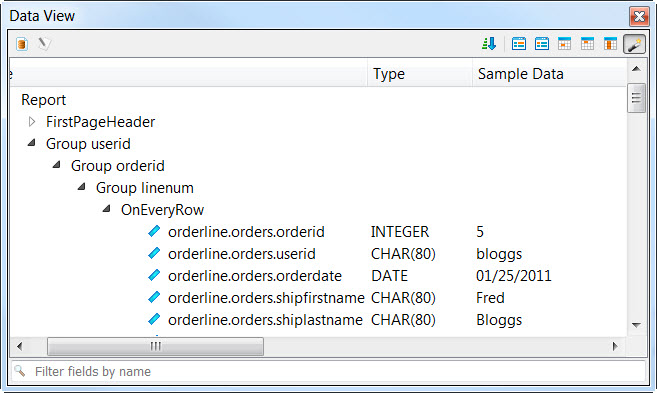Click the blue field icon beside orderline.orders.userid
This screenshot has width=657, height=393.
tap(154, 253)
